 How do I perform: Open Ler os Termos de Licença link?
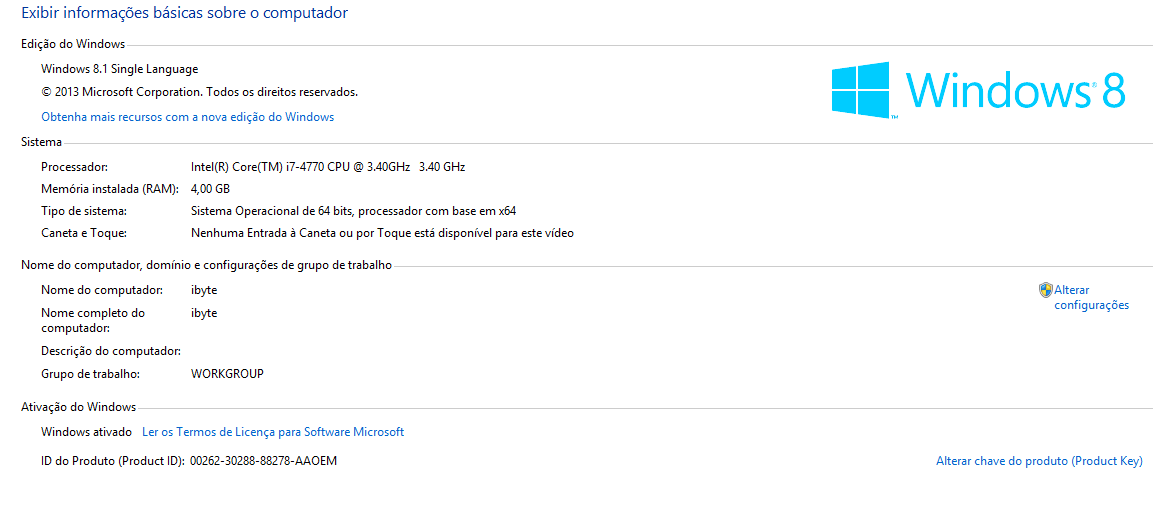click(273, 432)
